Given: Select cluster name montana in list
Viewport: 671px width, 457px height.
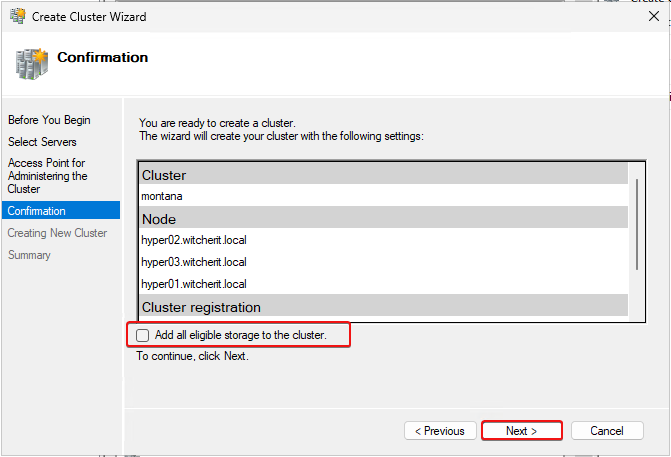Looking at the screenshot, I should point(162,196).
